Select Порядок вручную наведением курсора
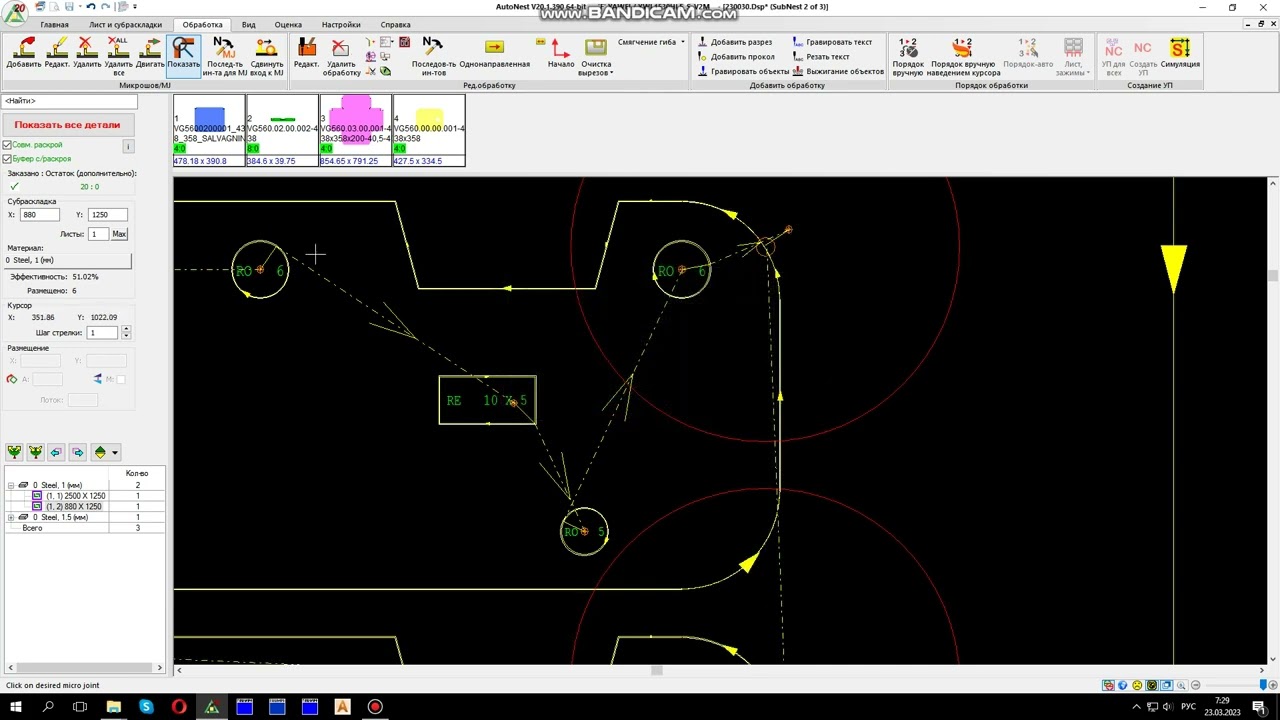 tap(964, 56)
